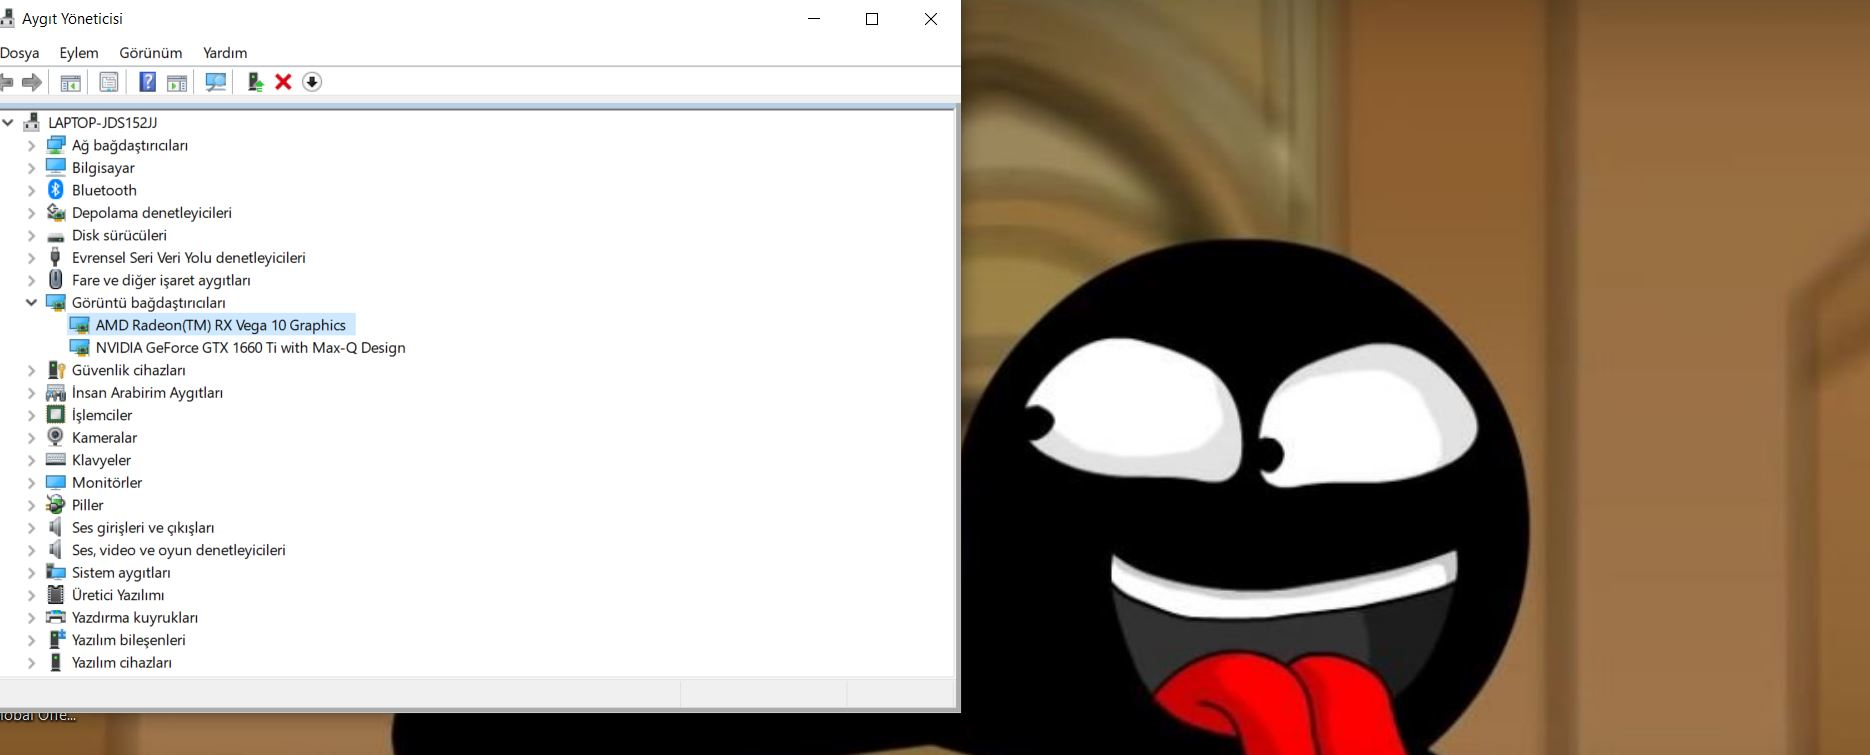This screenshot has height=755, width=1870.
Task: Select the Ses, video ve oyun denetleyicileri label
Action: (x=179, y=550)
